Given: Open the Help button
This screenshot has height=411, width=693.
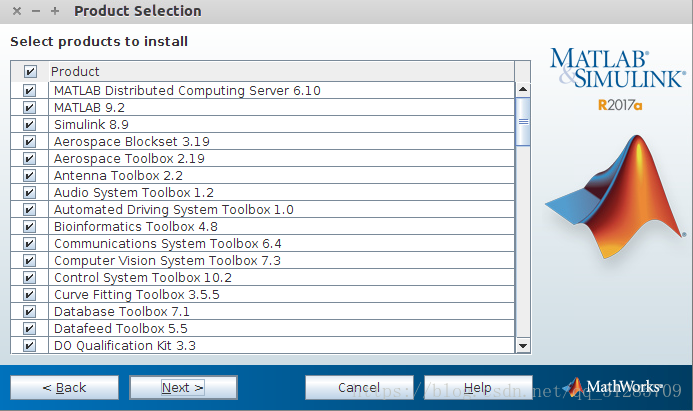Looking at the screenshot, I should pos(478,388).
